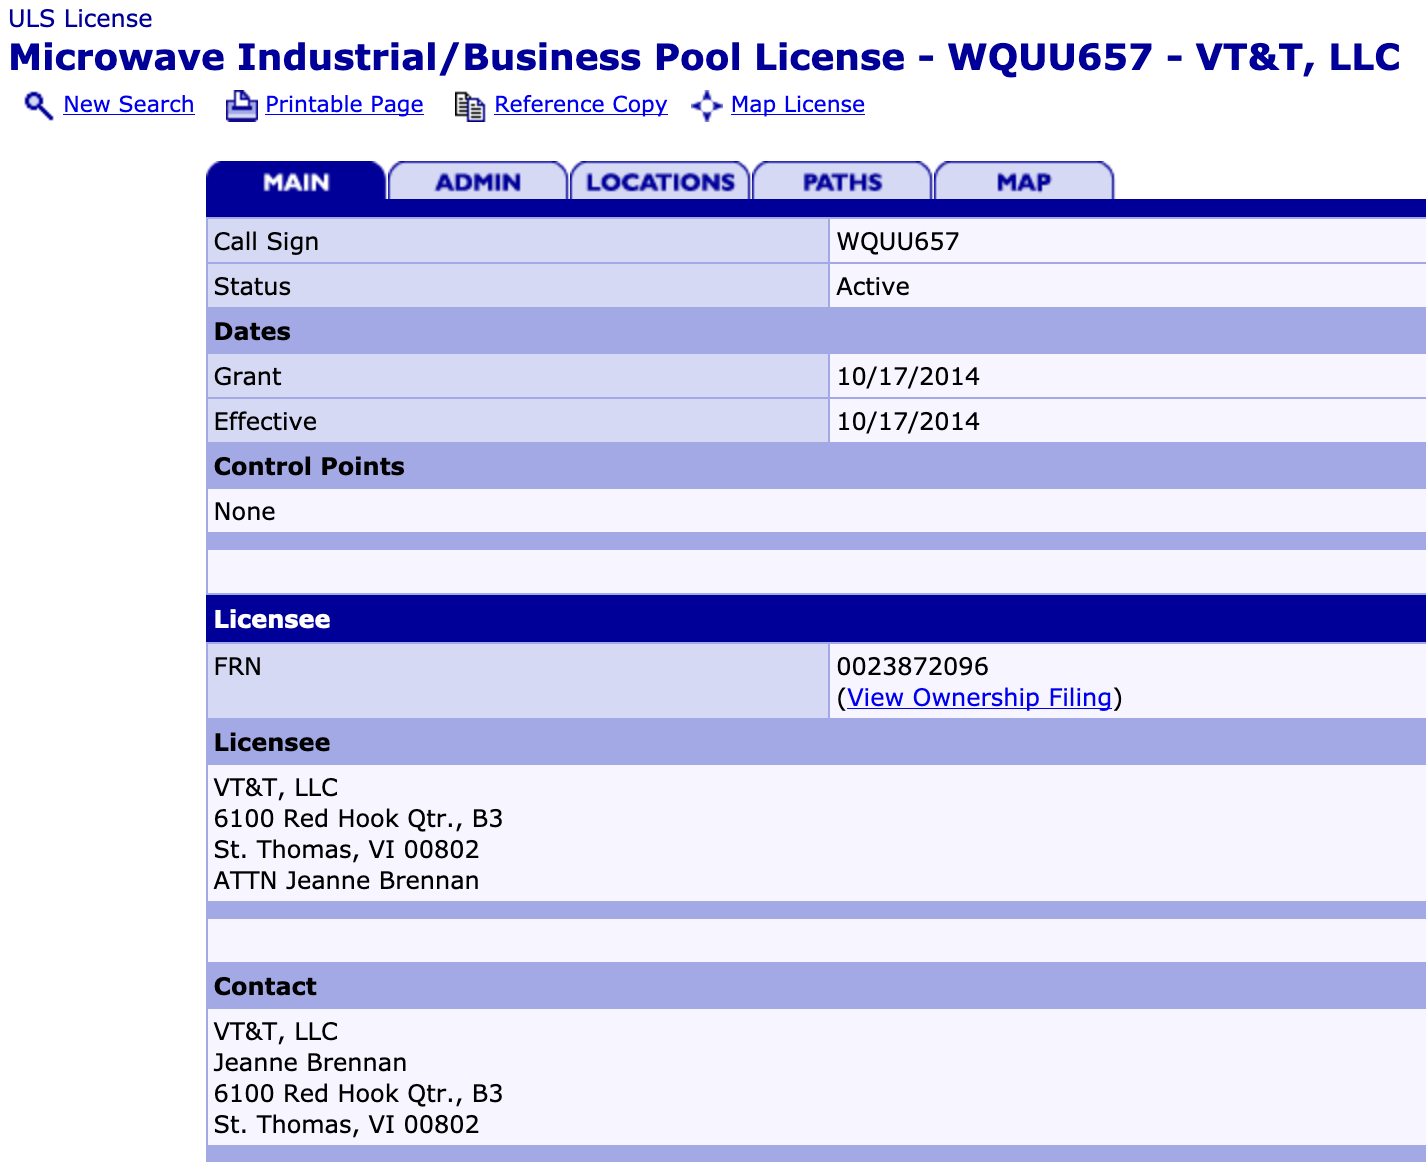Open the Printable Page link
1426x1162 pixels.
tap(344, 104)
